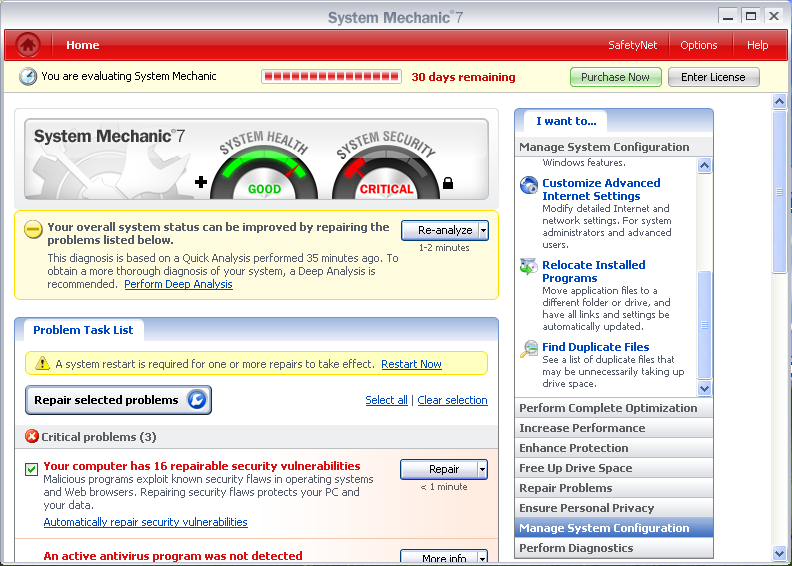Expand Repair Problems section

614,488
